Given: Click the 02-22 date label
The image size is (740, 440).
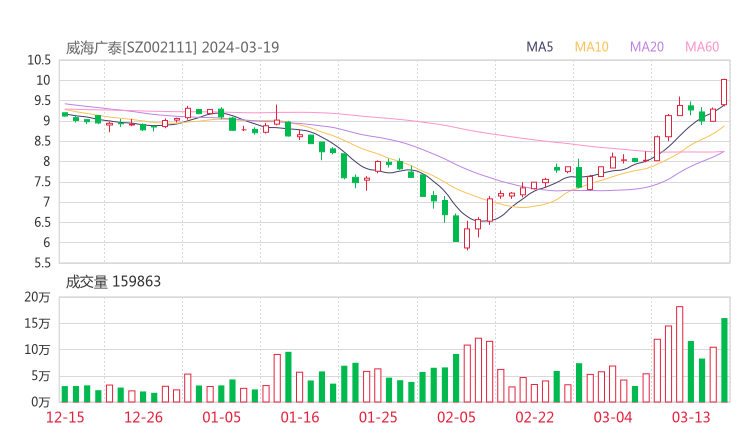Looking at the screenshot, I should [534, 418].
